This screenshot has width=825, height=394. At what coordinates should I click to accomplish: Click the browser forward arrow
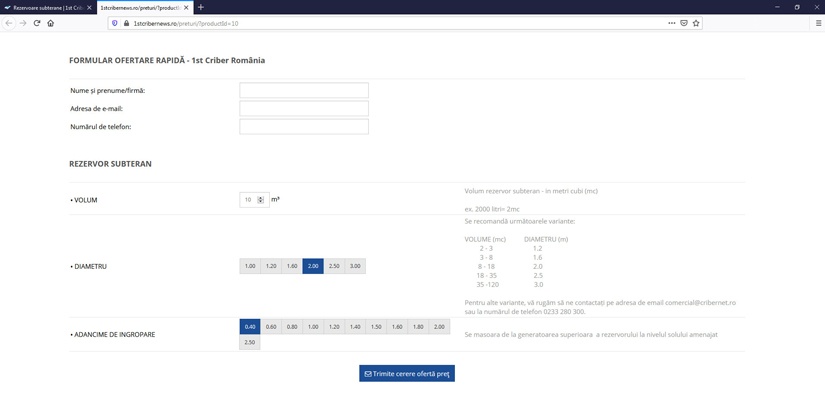(x=23, y=23)
